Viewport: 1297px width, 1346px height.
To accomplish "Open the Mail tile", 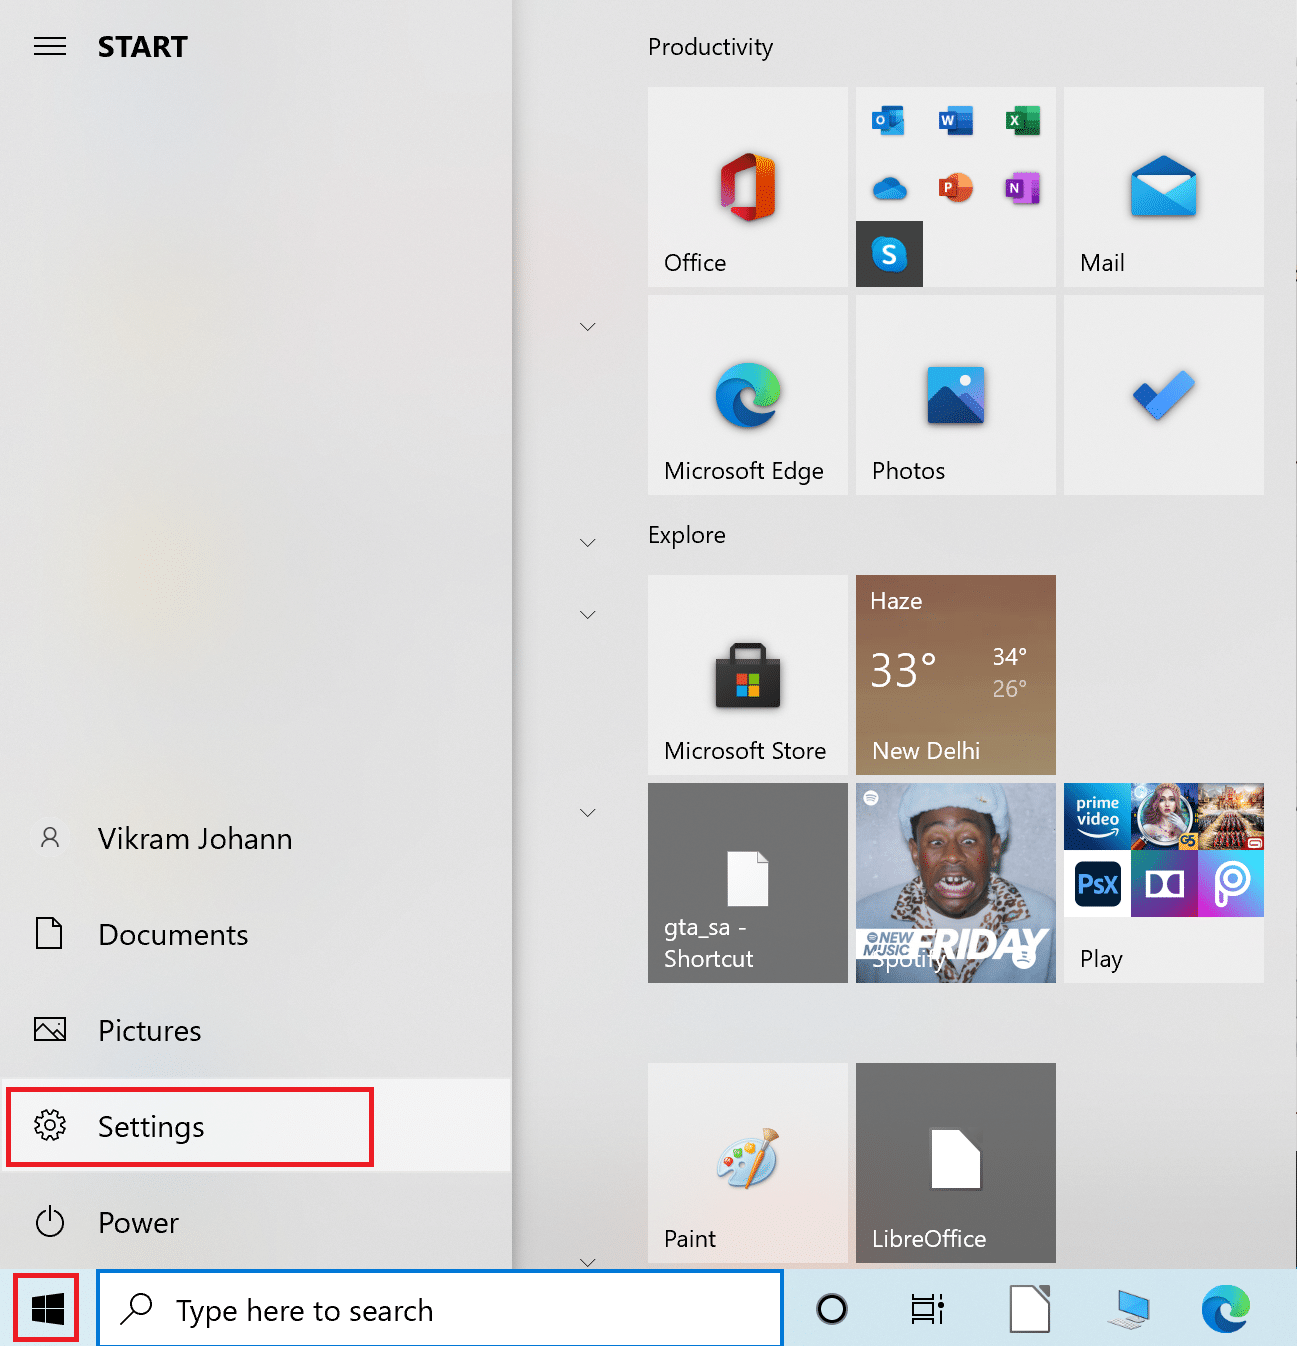I will (x=1163, y=187).
